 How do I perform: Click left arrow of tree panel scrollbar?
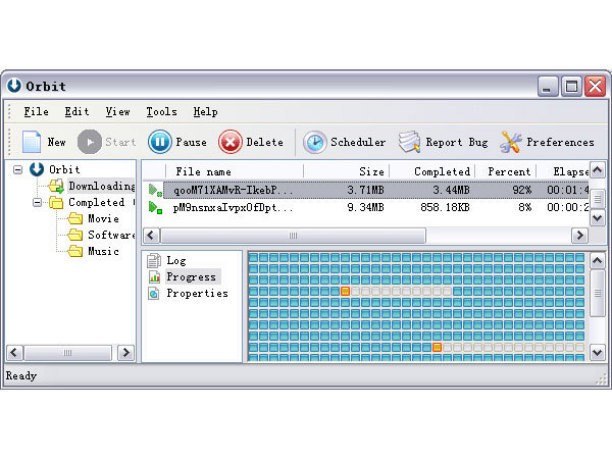tap(14, 352)
